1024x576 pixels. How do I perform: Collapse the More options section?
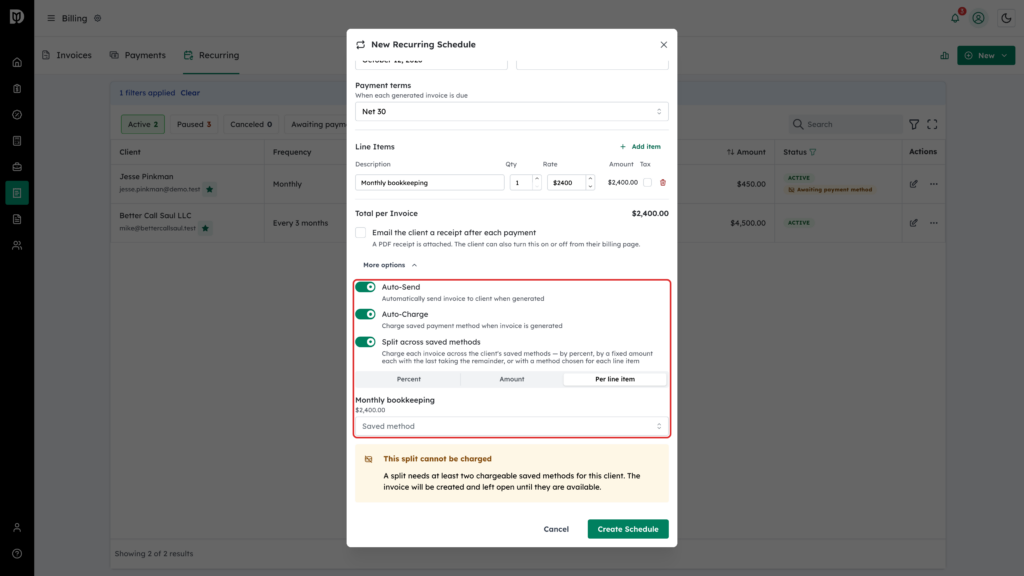(390, 265)
